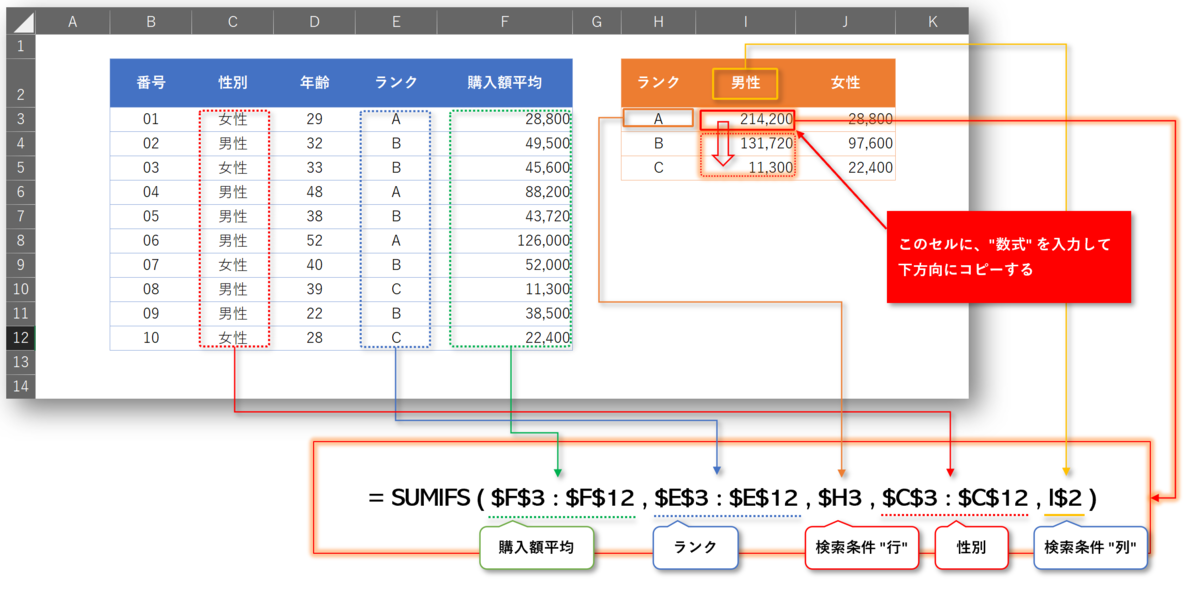Select cell with number 04
Viewport: 1200px width, 590px height.
pyautogui.click(x=150, y=192)
